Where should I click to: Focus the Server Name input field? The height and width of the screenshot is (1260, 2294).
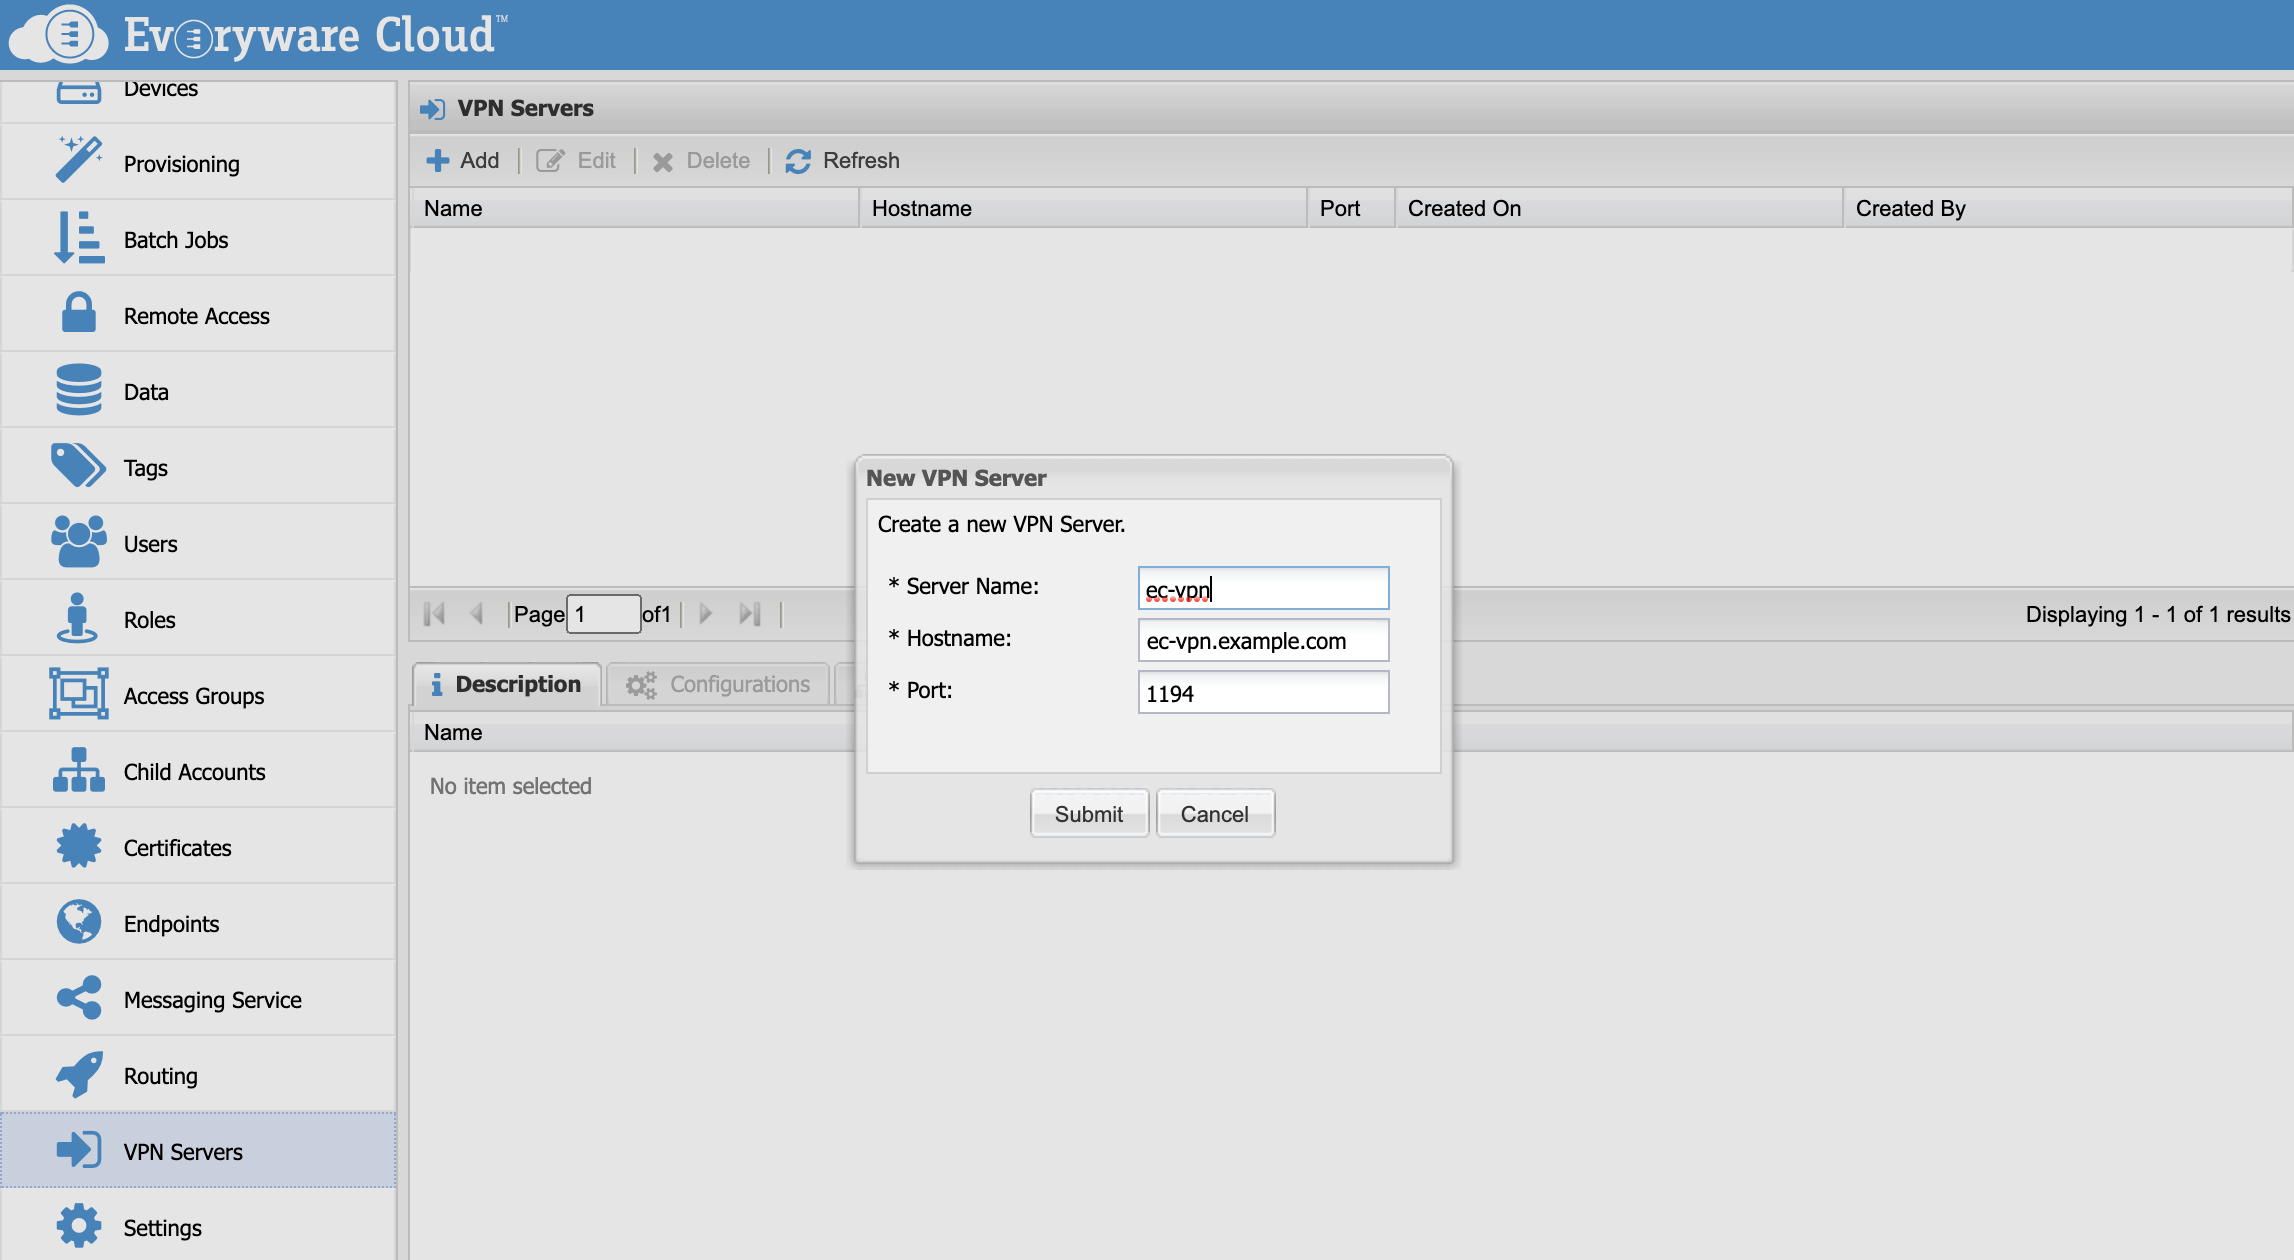(1263, 588)
